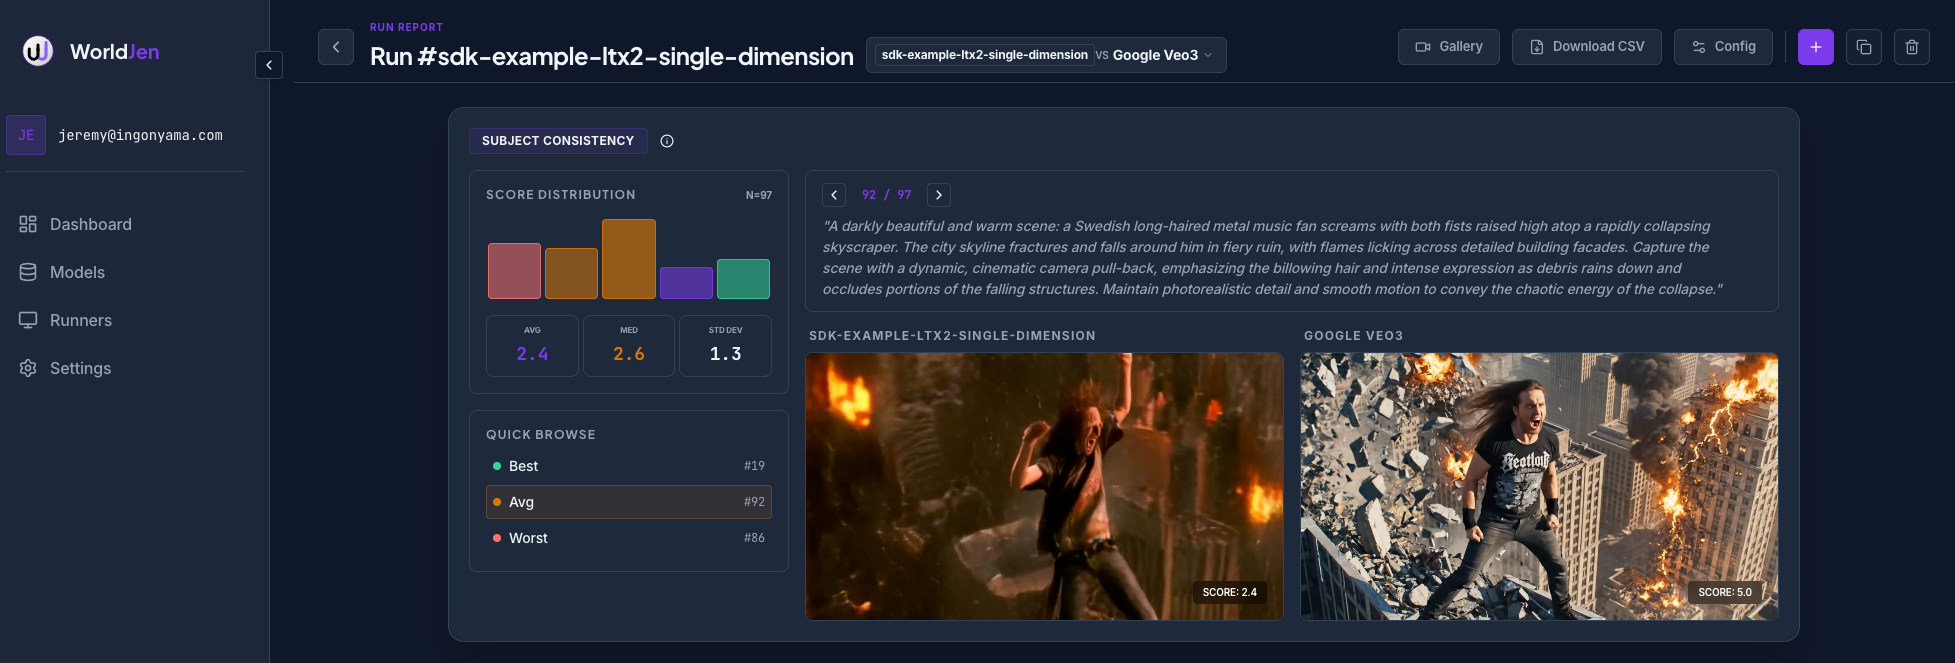Select the tallest orange score distribution bar

coord(628,259)
